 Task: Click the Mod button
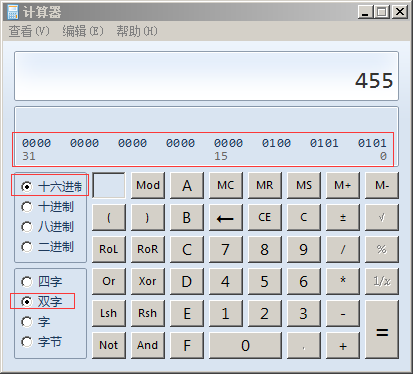(x=148, y=185)
